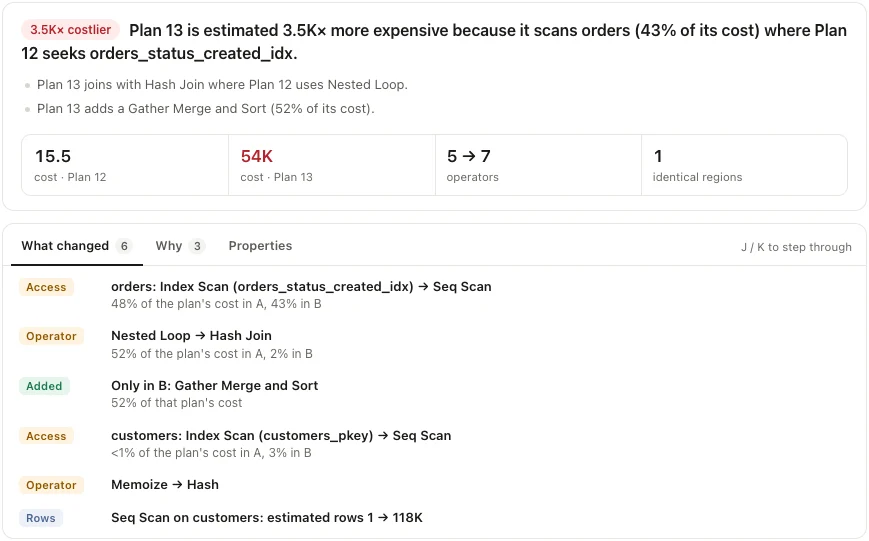Select the Memoize to Hash row
This screenshot has width=869, height=541.
(434, 485)
